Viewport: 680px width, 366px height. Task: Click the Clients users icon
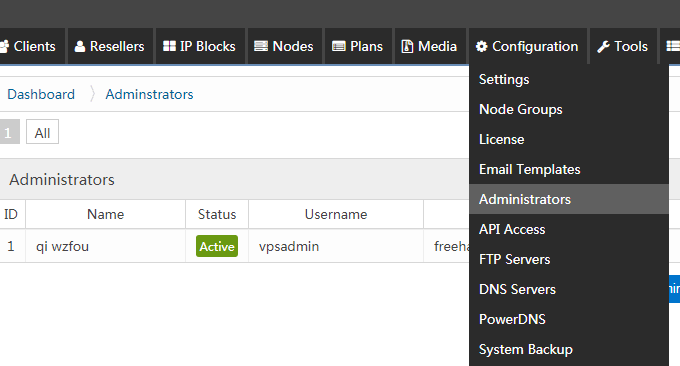coord(4,46)
